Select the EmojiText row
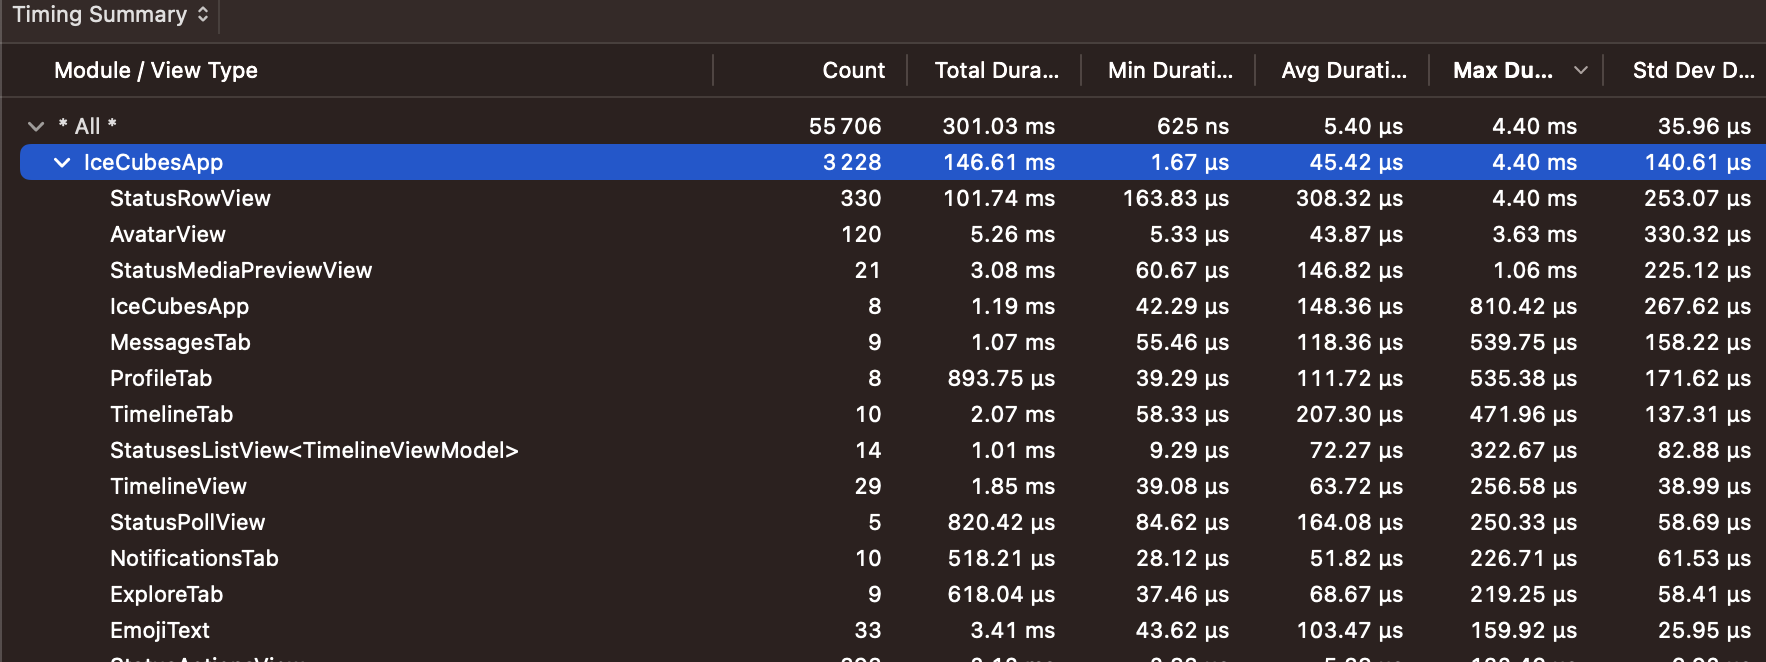The height and width of the screenshot is (662, 1766). [892, 630]
